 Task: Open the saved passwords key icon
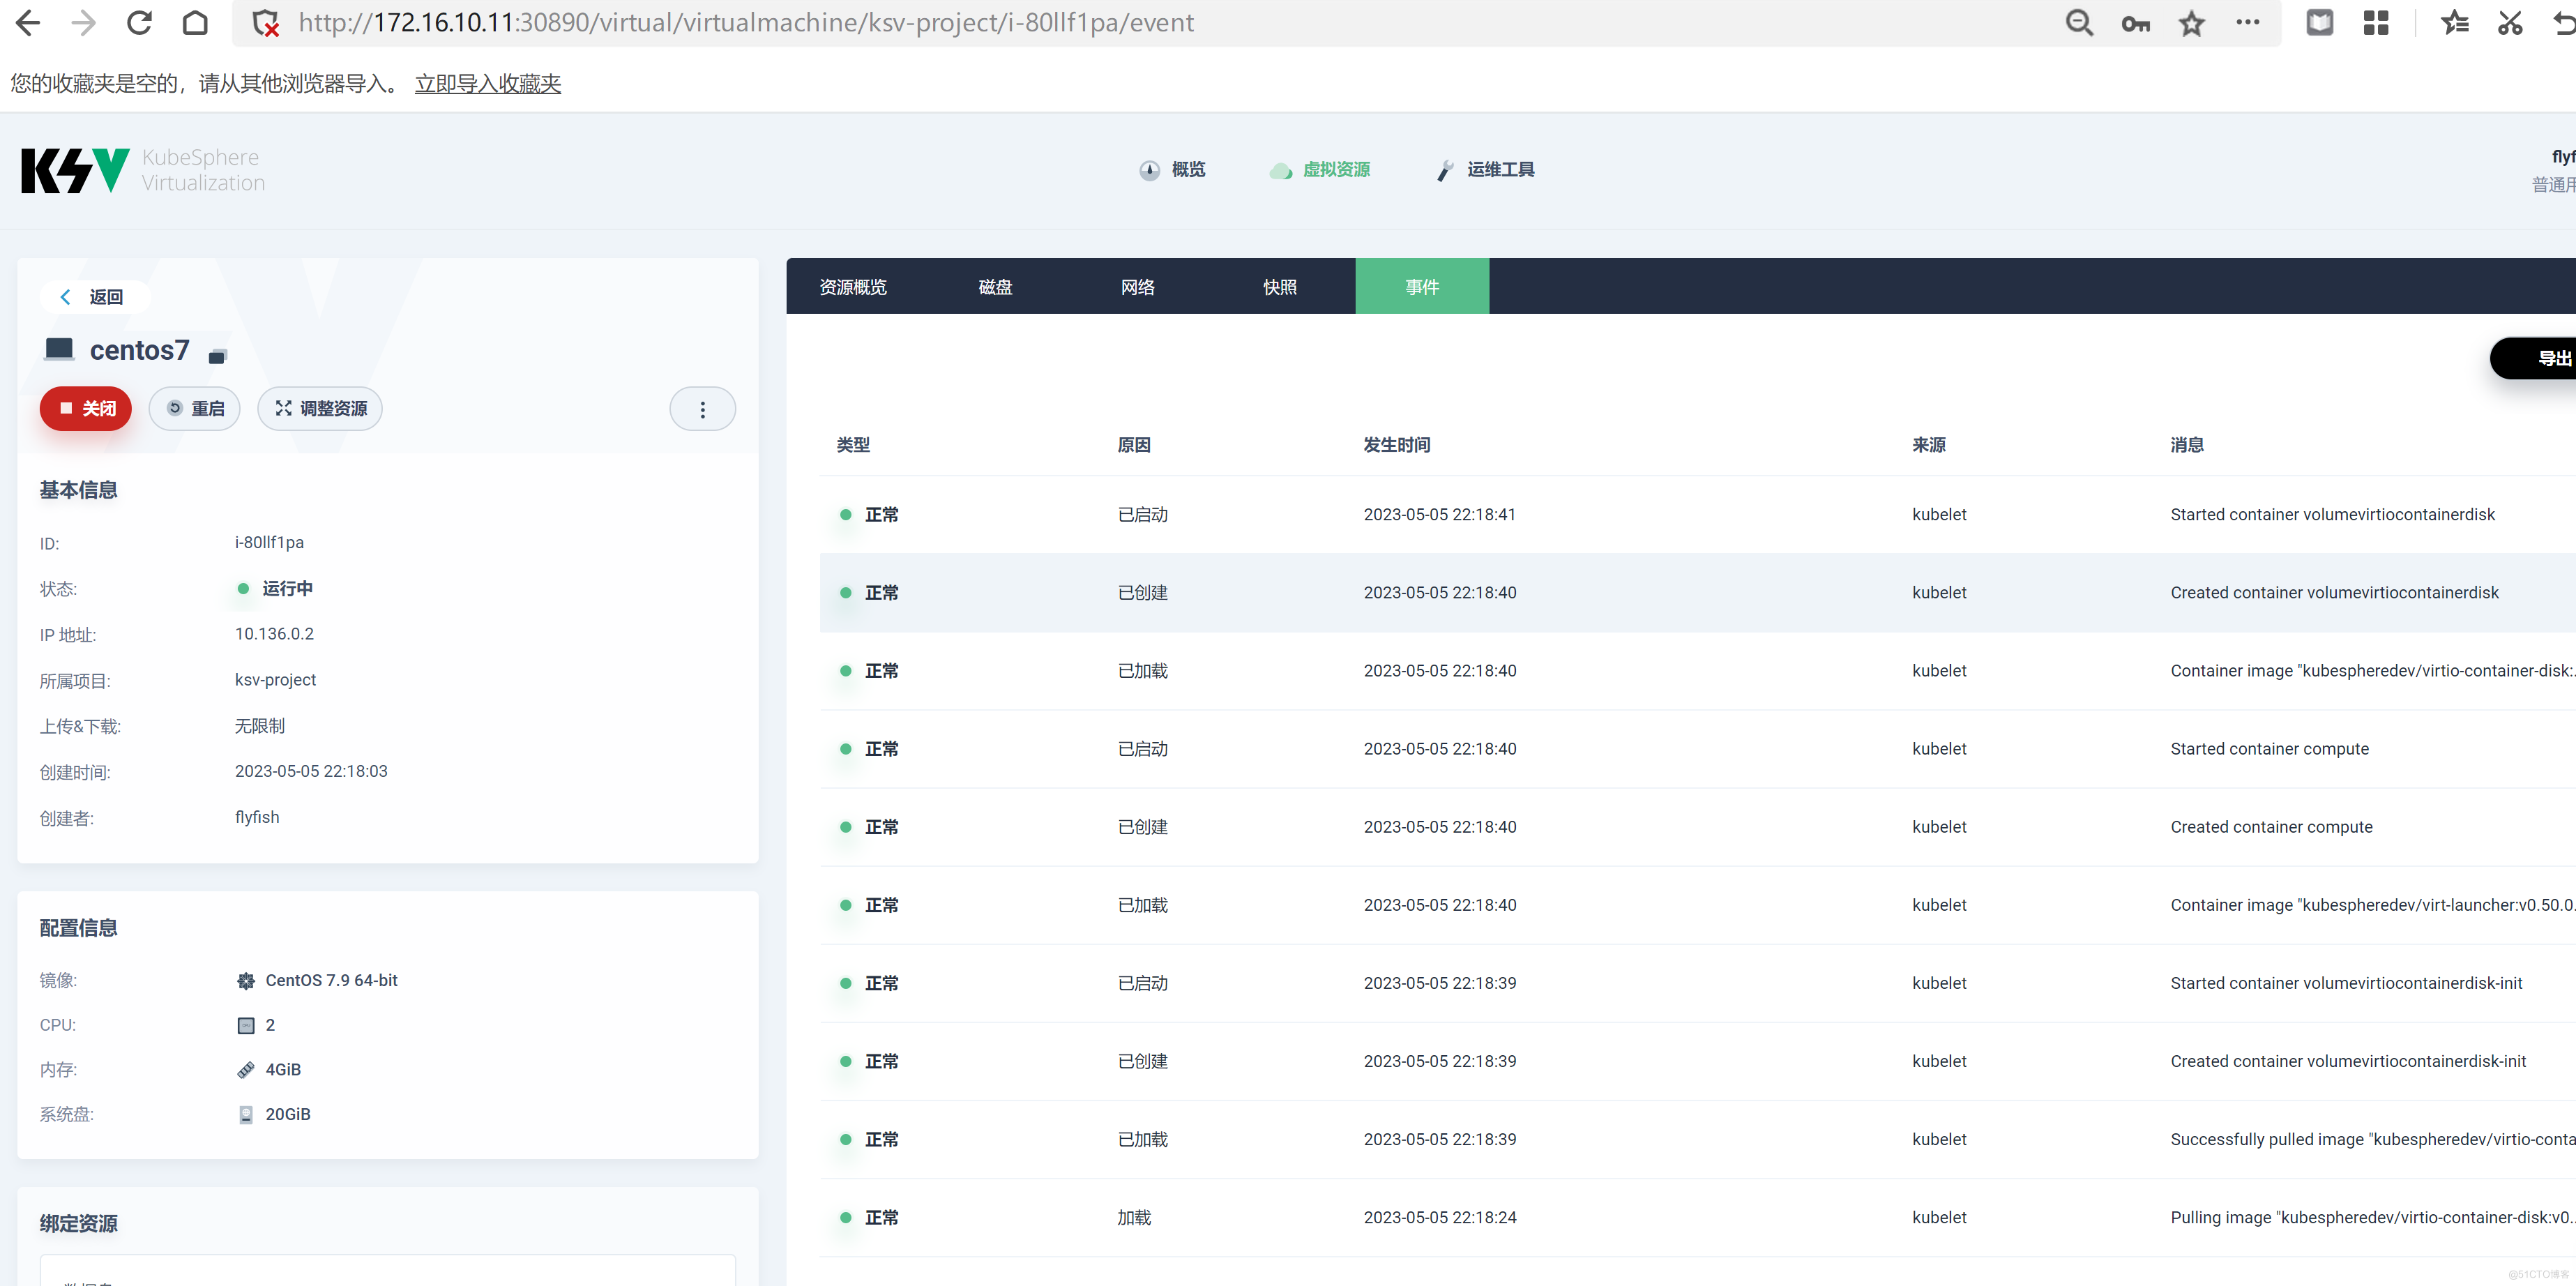(2135, 23)
